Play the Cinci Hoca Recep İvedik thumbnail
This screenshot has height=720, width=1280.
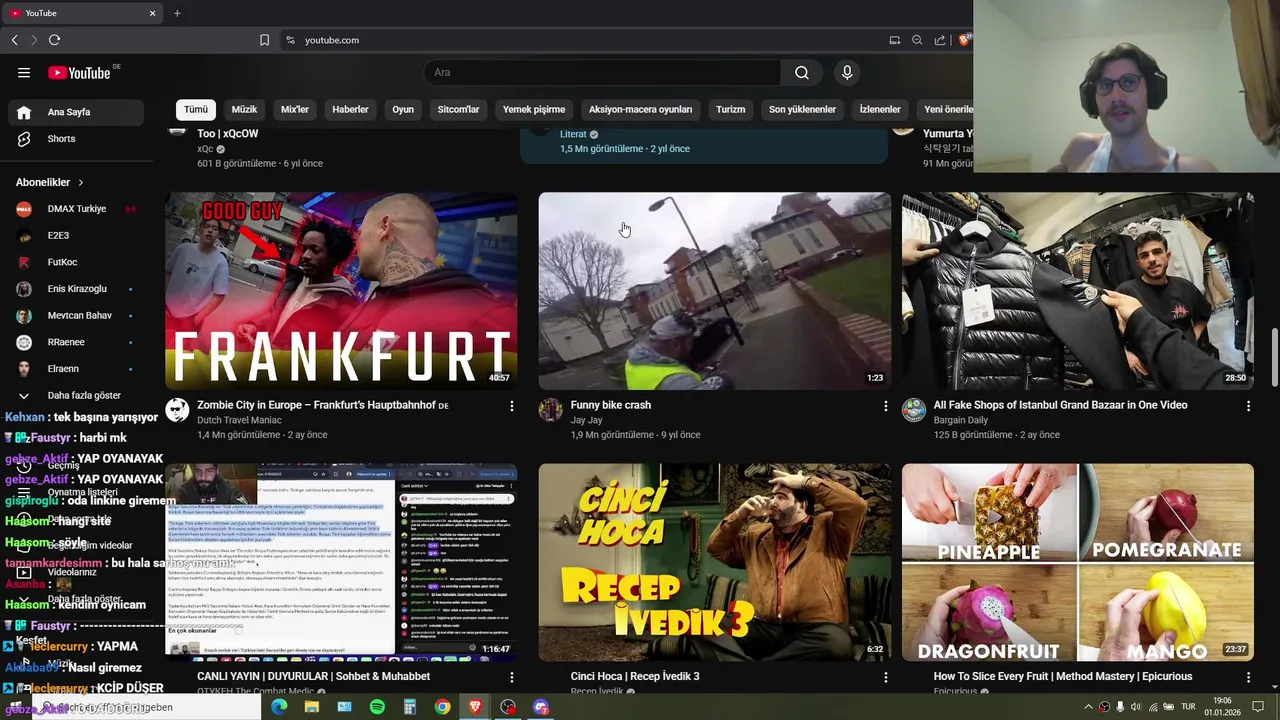coord(715,562)
